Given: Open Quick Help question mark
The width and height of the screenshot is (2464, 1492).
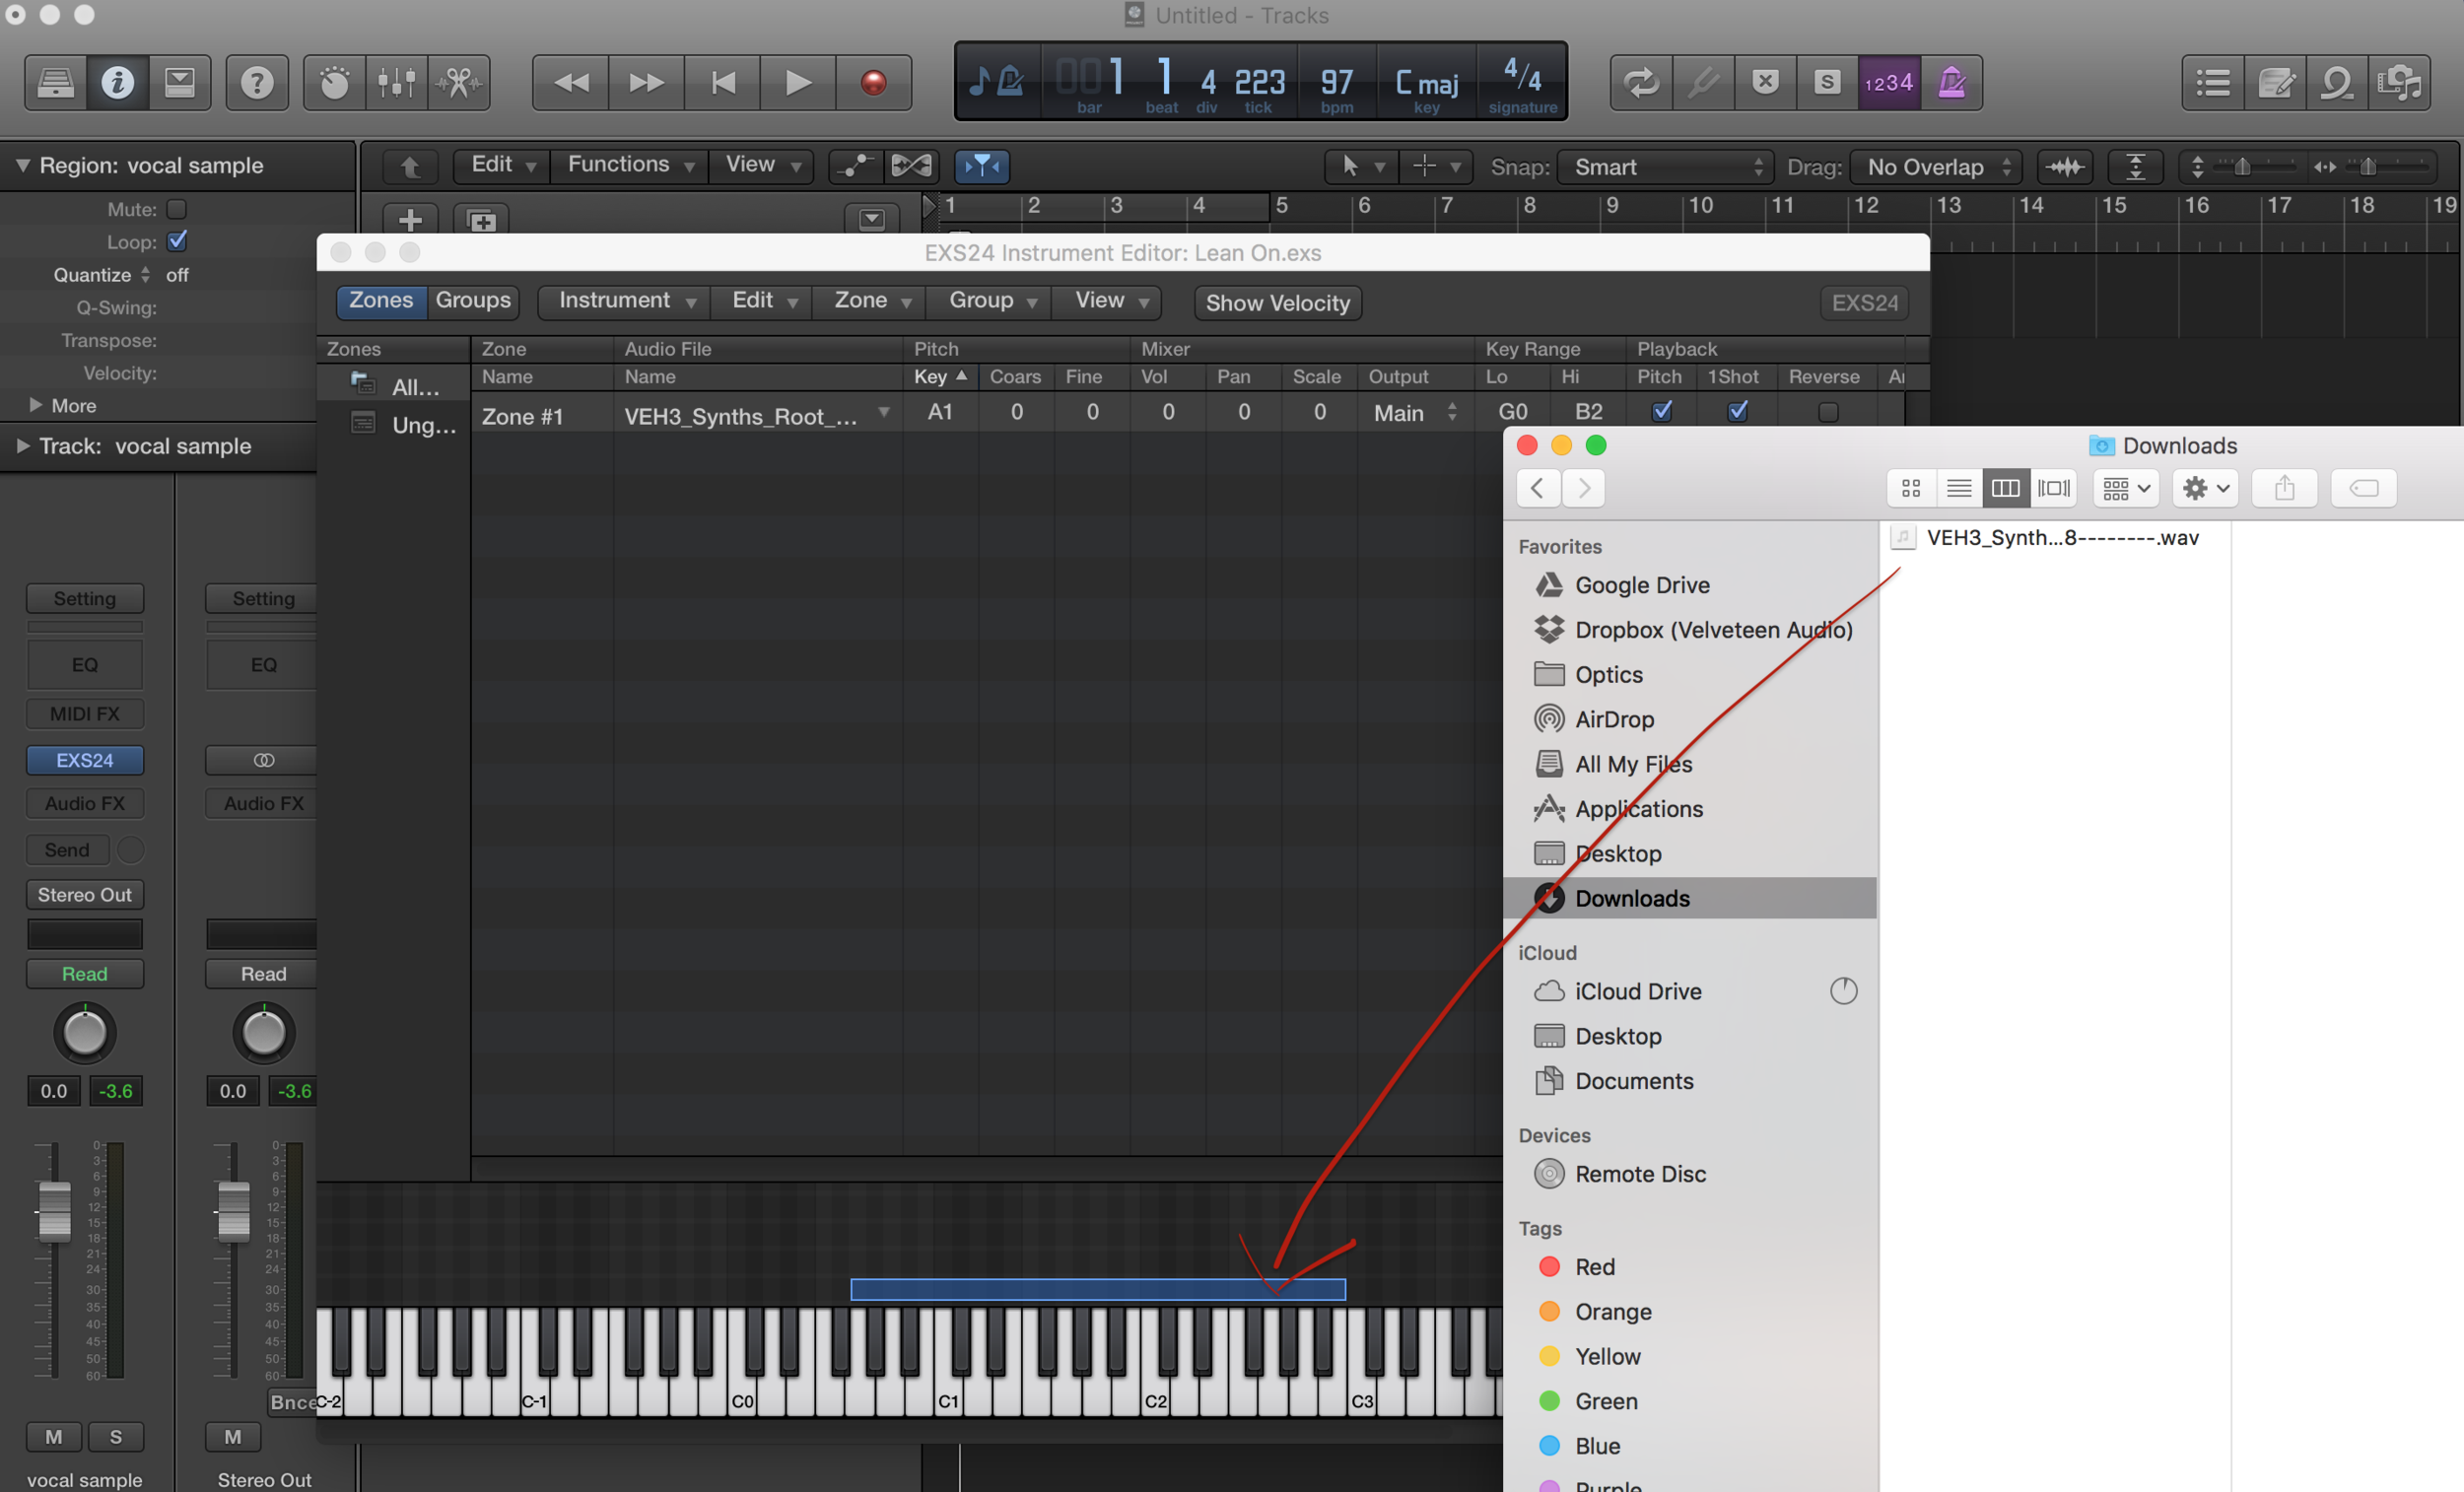Looking at the screenshot, I should [x=257, y=82].
